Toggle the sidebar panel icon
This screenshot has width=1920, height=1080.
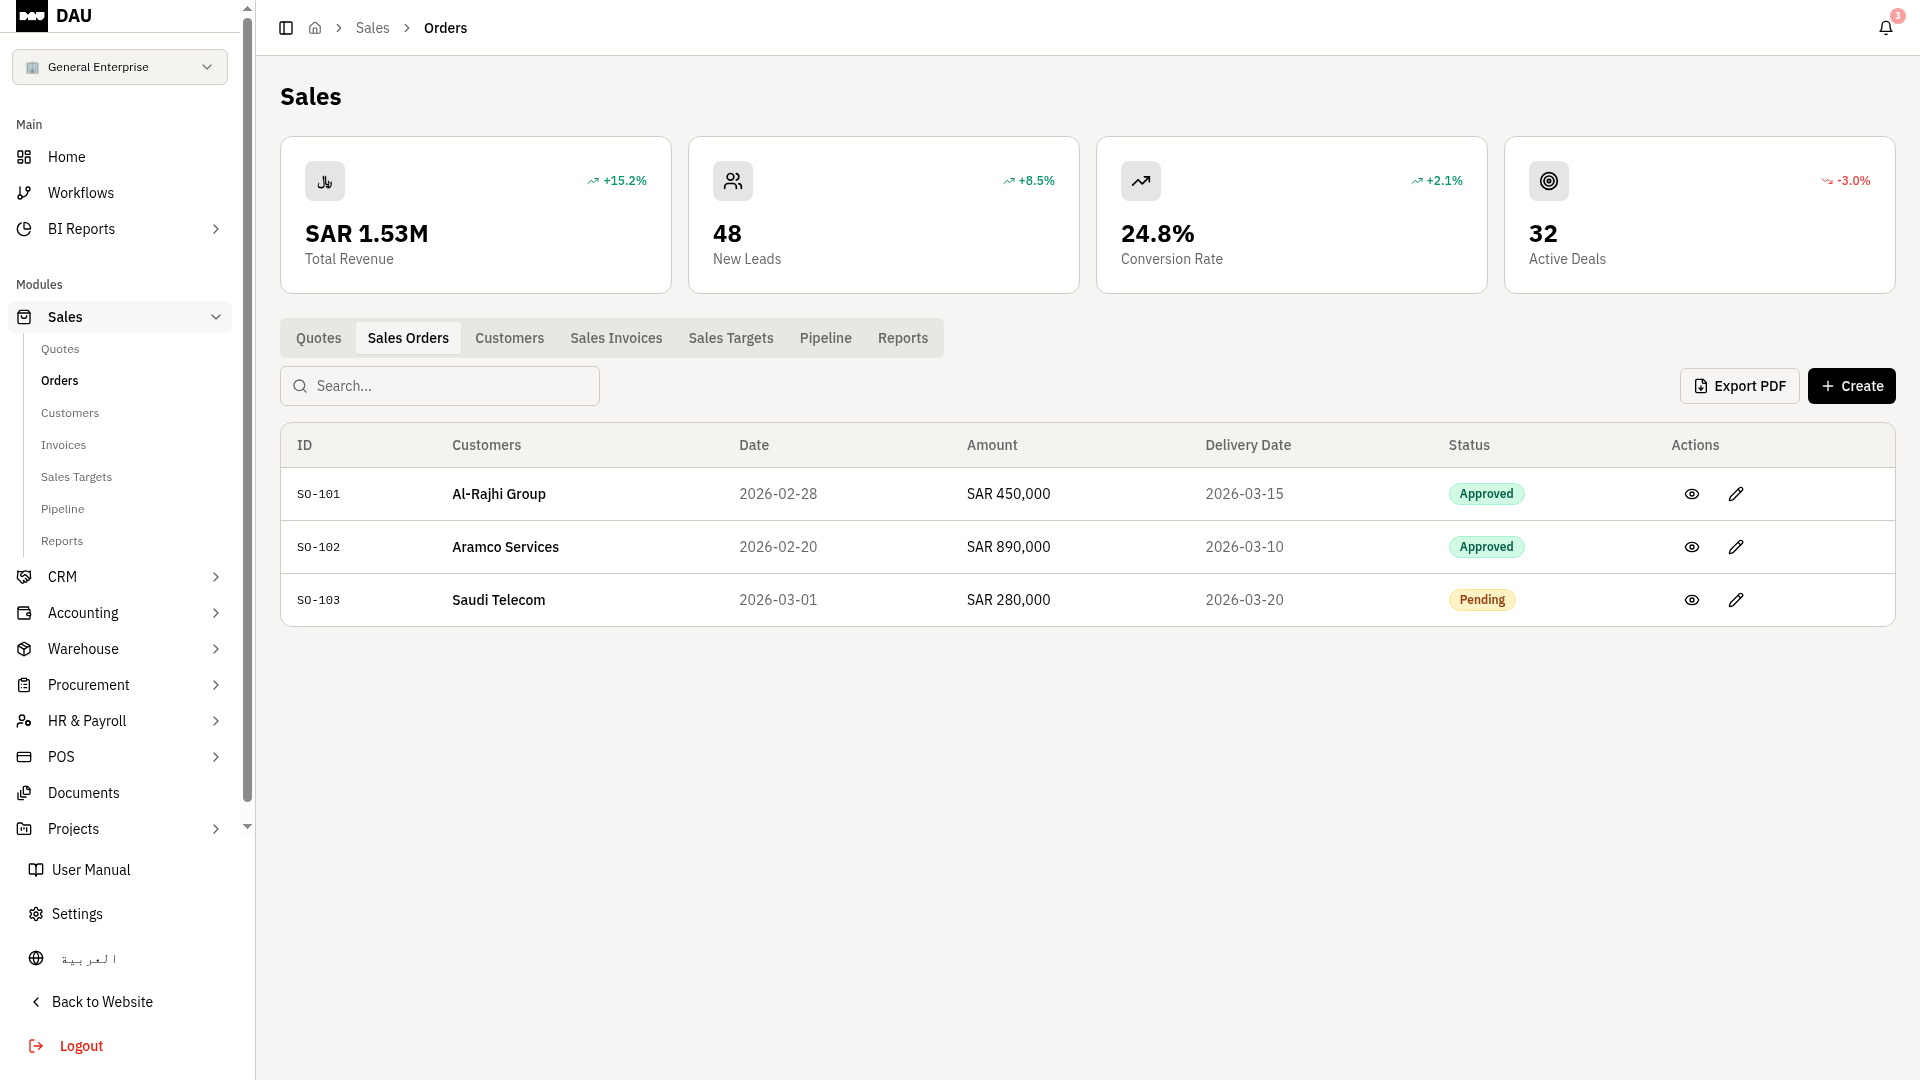(286, 28)
